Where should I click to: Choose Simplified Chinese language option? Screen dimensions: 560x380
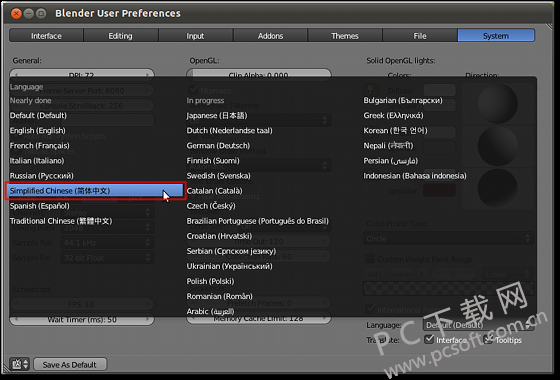(96, 191)
